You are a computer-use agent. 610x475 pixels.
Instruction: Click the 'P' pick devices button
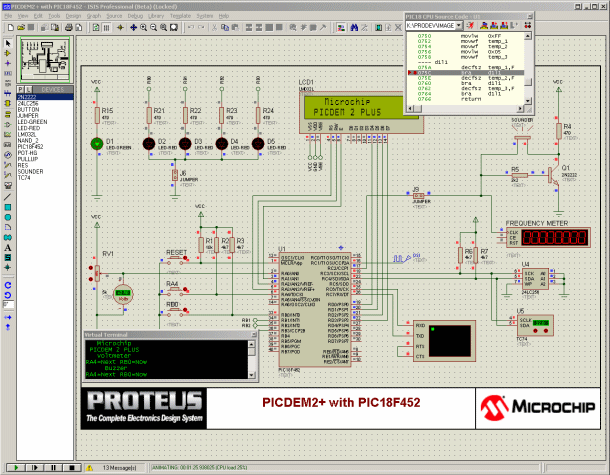point(21,89)
